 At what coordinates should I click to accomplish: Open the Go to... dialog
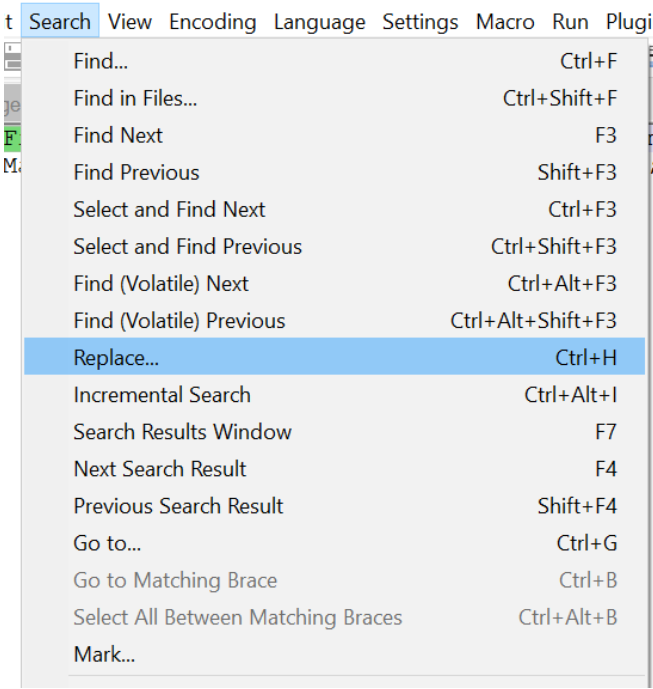pos(334,543)
